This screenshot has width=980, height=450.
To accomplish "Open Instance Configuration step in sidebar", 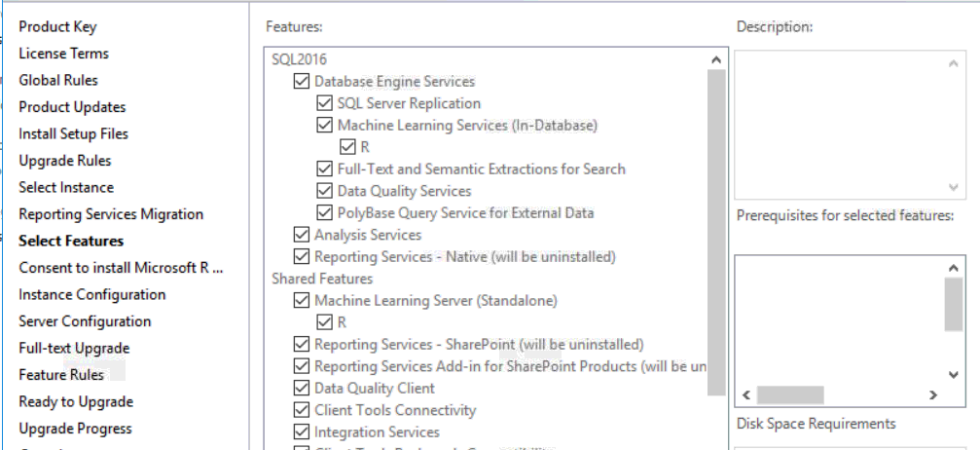I will (92, 295).
